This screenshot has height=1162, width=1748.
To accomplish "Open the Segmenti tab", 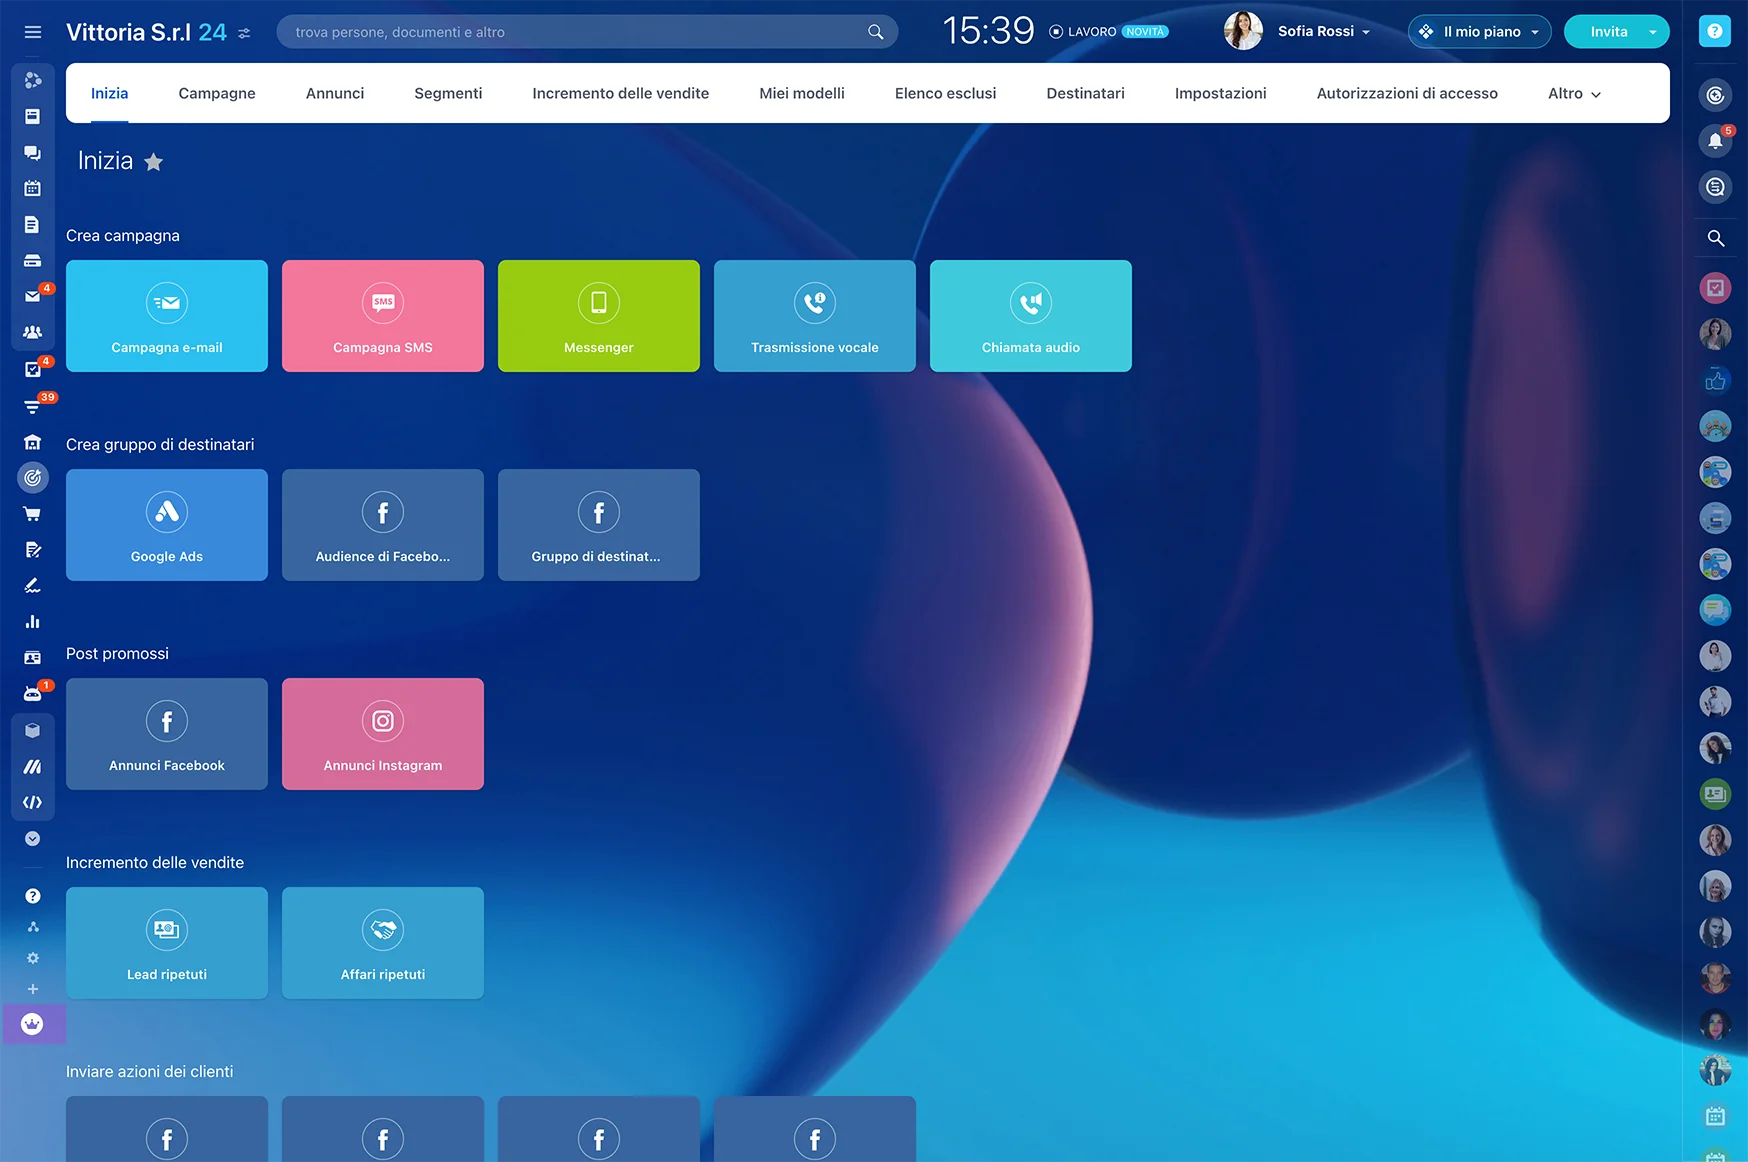I will point(448,93).
